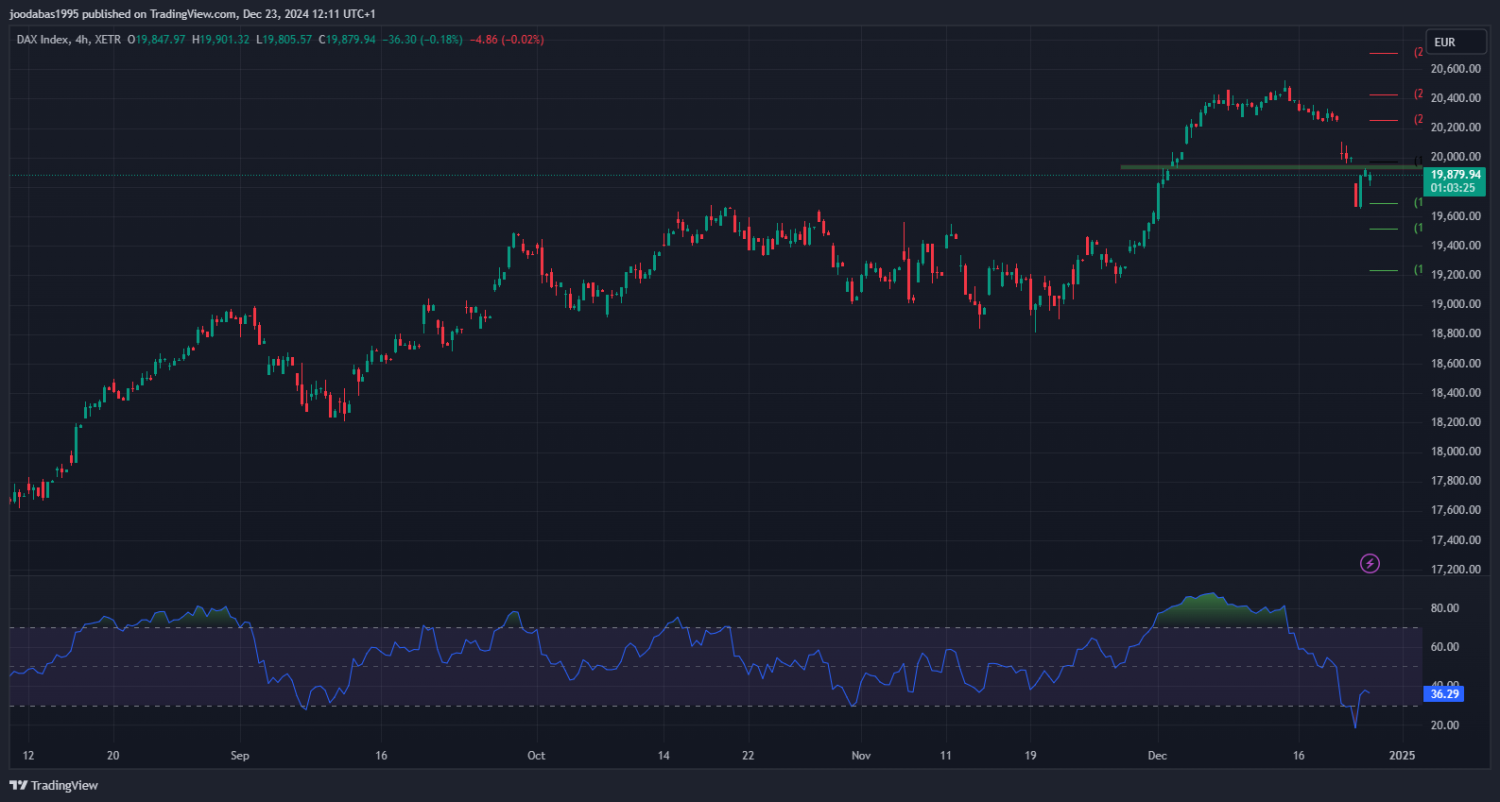Click the 80.00 label on RSI scale

coord(1443,608)
